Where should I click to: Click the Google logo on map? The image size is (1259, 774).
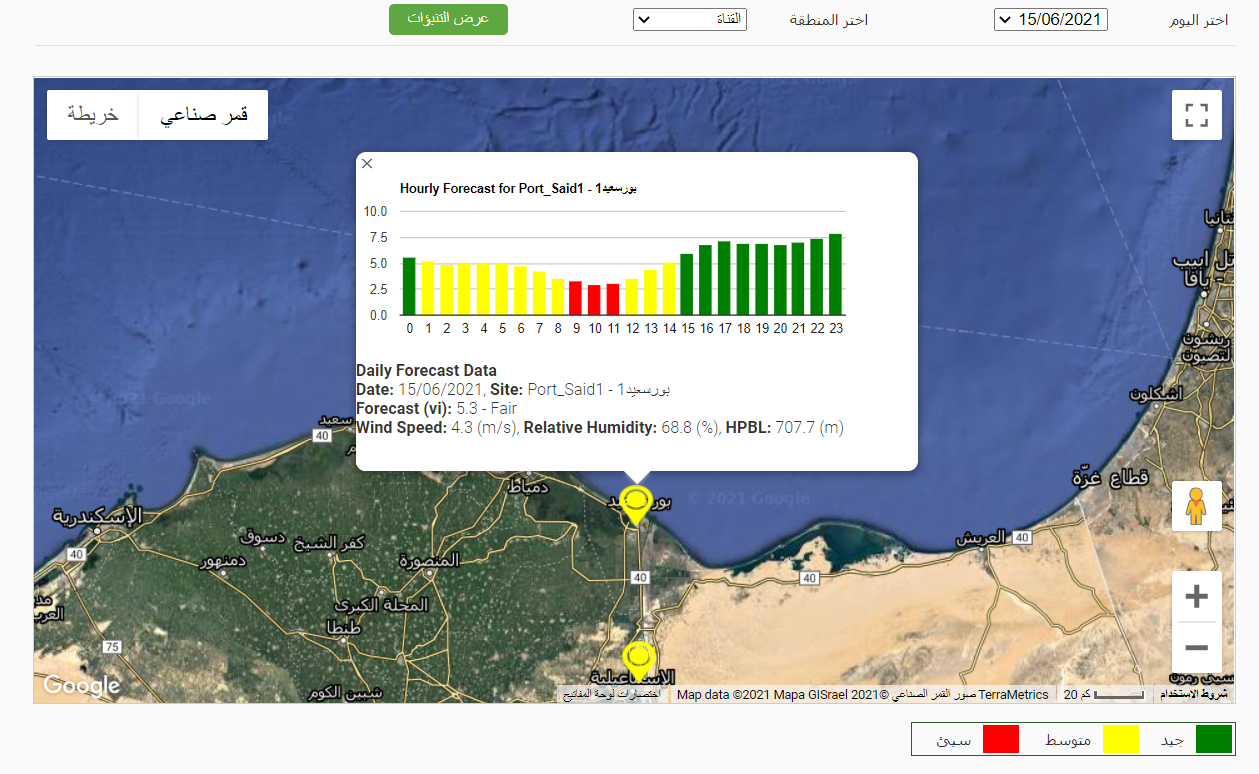[x=81, y=685]
